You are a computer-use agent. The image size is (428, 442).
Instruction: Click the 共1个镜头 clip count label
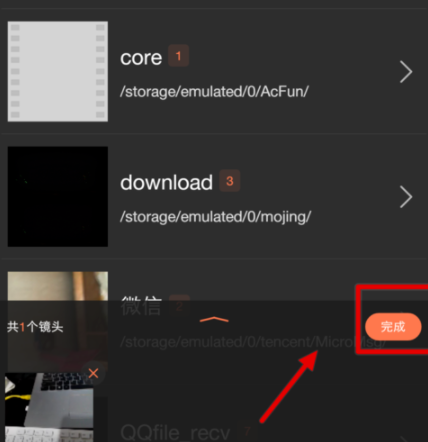(35, 327)
